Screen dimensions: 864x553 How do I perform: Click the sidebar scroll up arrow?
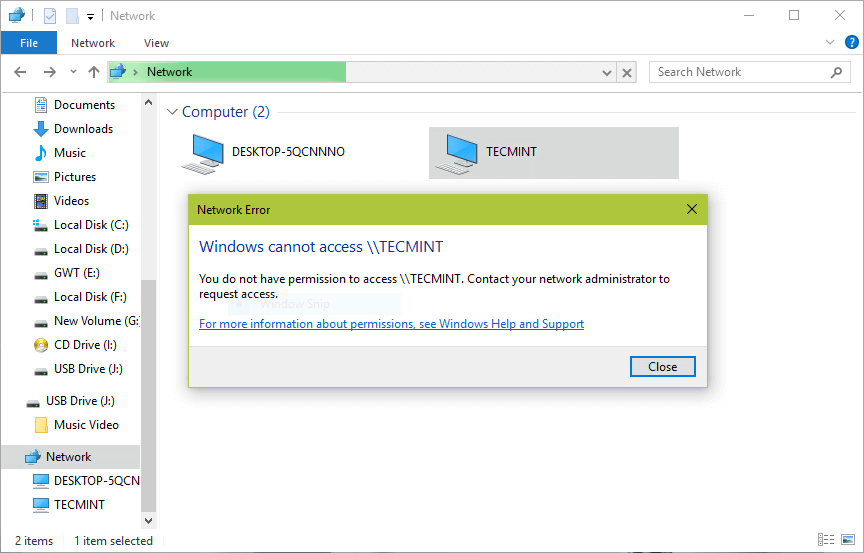(148, 102)
